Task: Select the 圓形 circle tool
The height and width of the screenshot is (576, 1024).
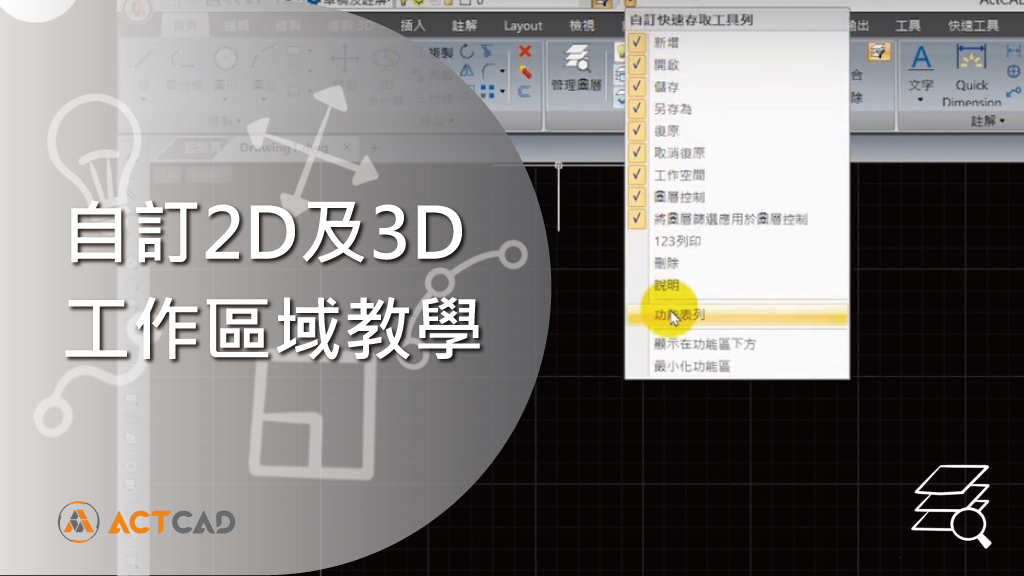Action: tap(225, 69)
